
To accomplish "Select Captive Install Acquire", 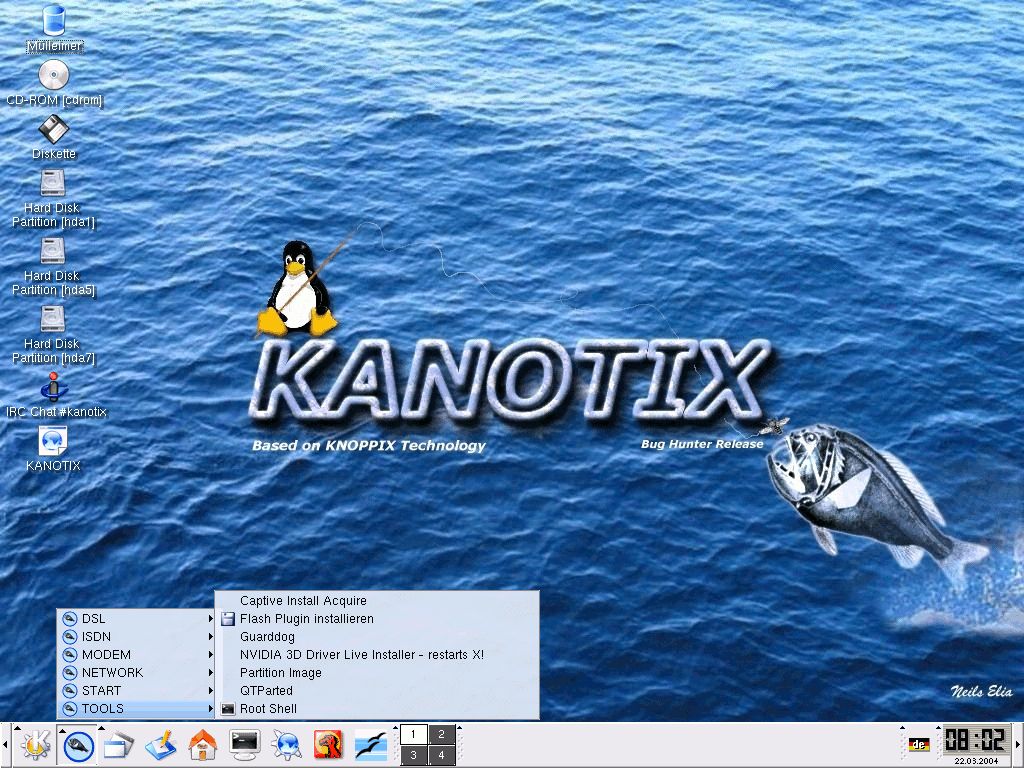I will 377,601.
